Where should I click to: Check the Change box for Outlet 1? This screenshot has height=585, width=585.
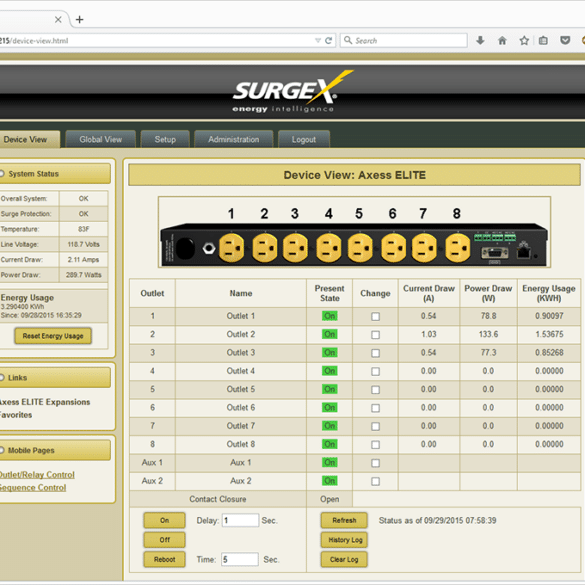375,316
